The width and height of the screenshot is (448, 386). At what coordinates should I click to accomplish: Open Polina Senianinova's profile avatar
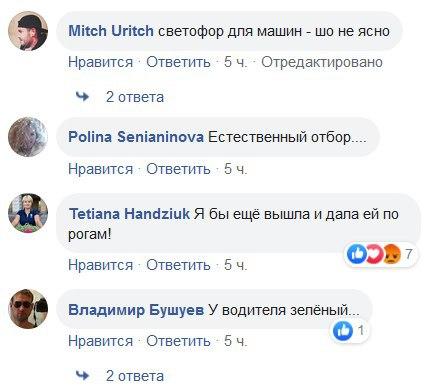click(28, 137)
